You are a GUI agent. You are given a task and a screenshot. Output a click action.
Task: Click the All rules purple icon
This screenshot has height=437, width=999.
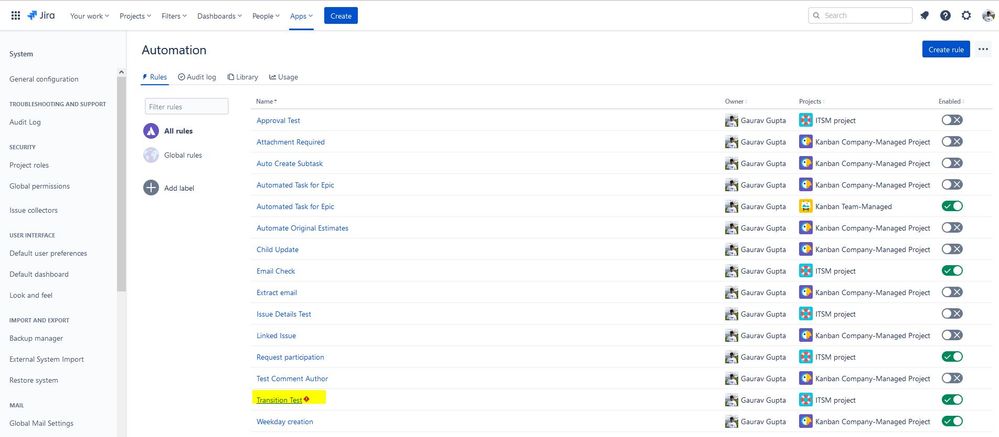[x=151, y=131]
